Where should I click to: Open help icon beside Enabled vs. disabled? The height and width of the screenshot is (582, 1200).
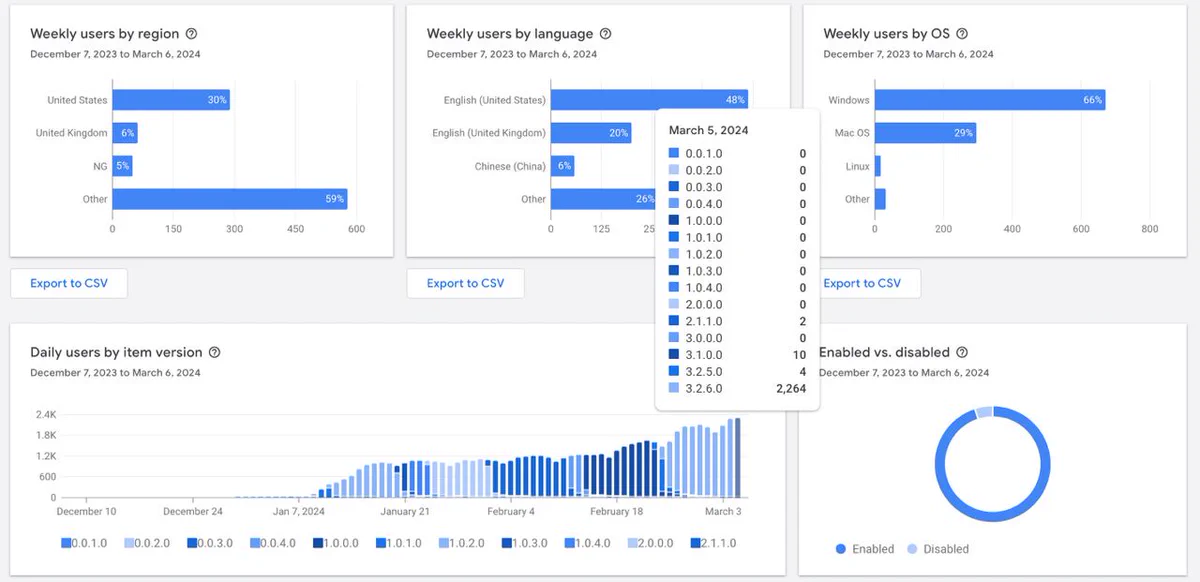962,352
